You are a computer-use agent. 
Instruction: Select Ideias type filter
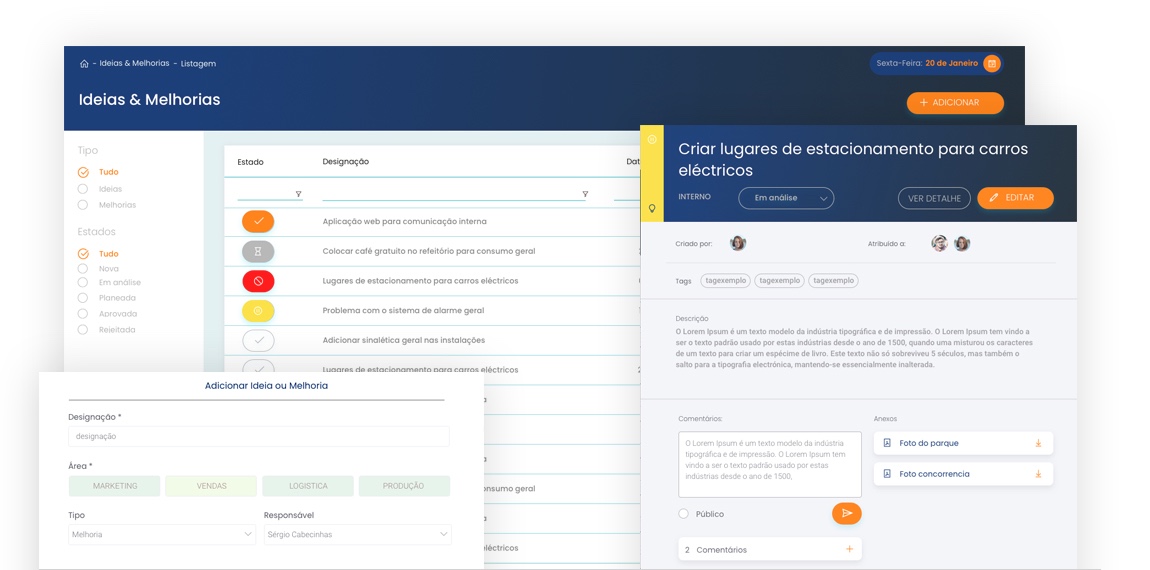[83, 189]
